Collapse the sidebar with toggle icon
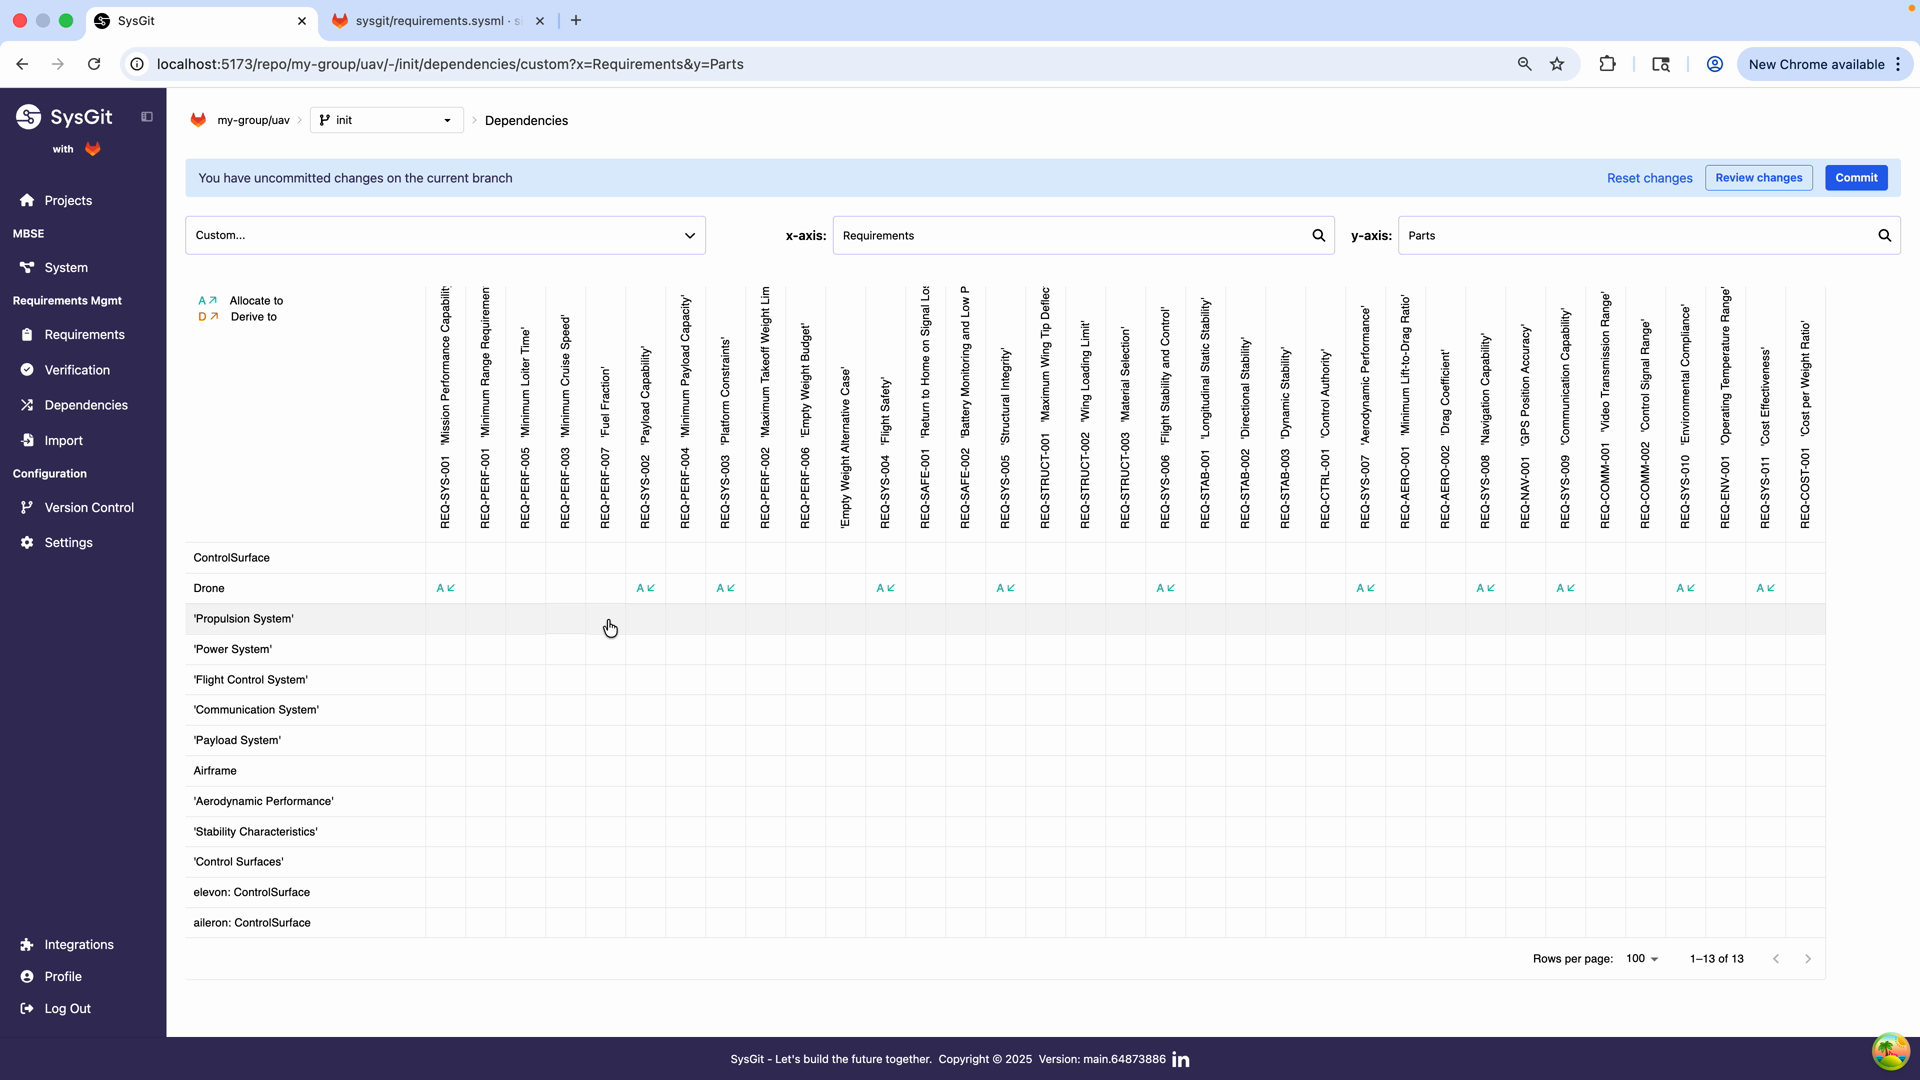The image size is (1920, 1080). (x=147, y=117)
